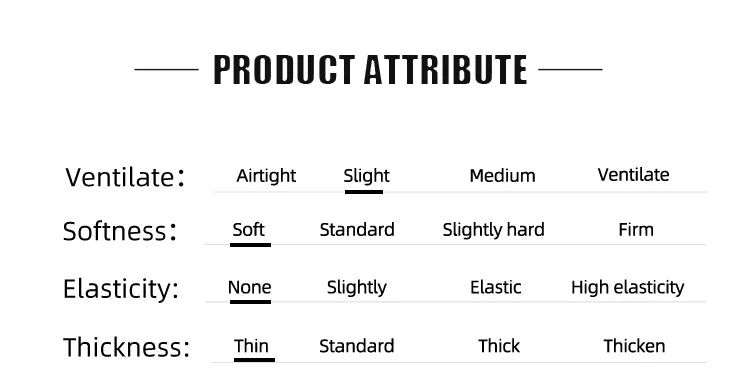The width and height of the screenshot is (750, 392).
Task: Select the Airtight ventilation option
Action: (x=266, y=176)
